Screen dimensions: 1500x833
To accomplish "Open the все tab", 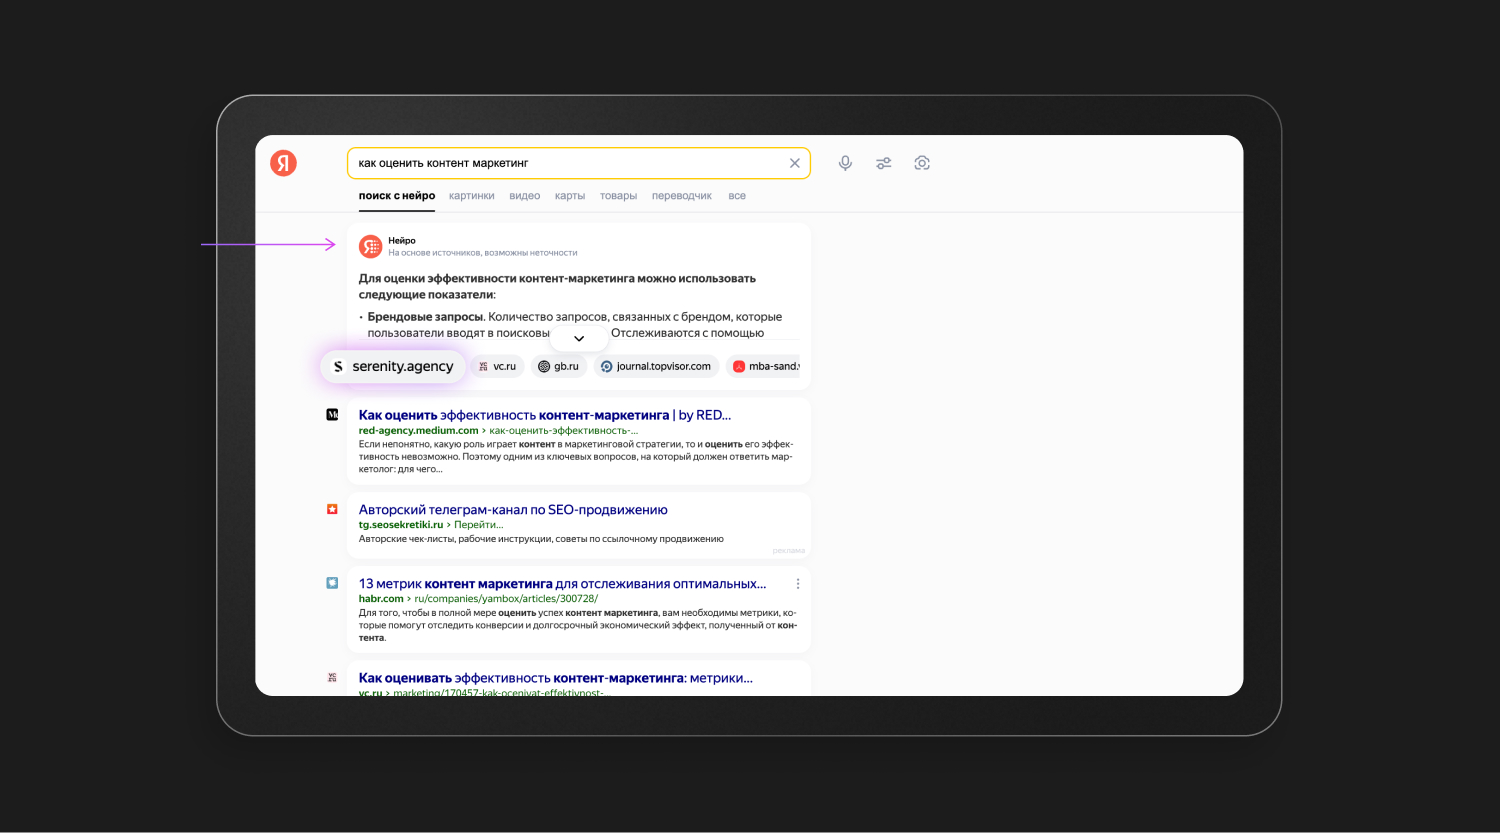I will pyautogui.click(x=737, y=196).
